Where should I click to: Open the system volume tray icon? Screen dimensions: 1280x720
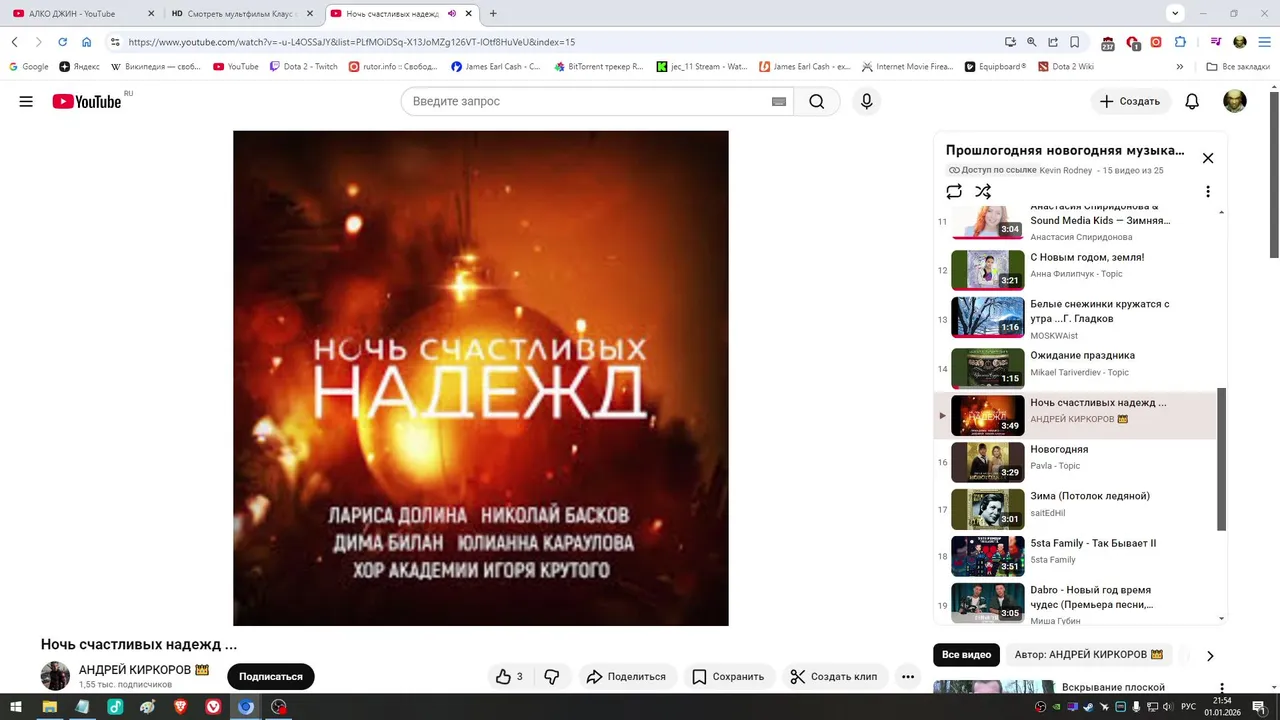1166,707
